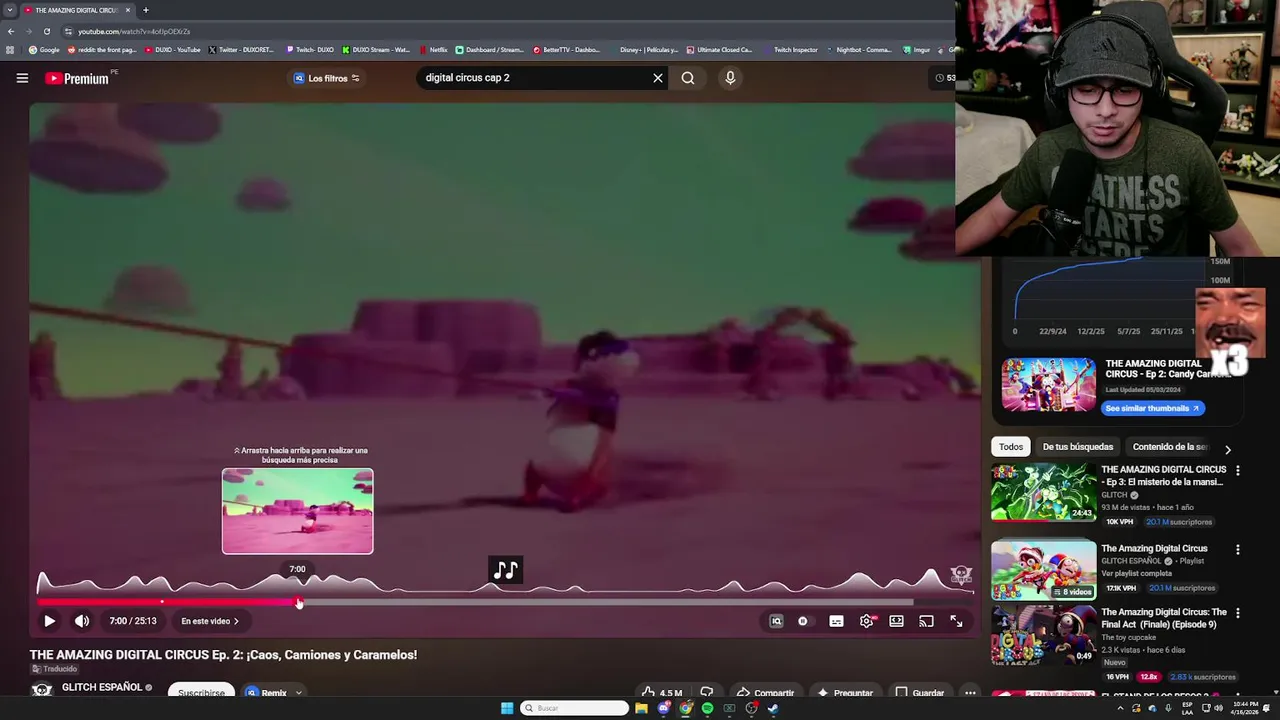The width and height of the screenshot is (1280, 720).
Task: Select the 'Contenido de la serie' chip
Action: coord(1170,447)
